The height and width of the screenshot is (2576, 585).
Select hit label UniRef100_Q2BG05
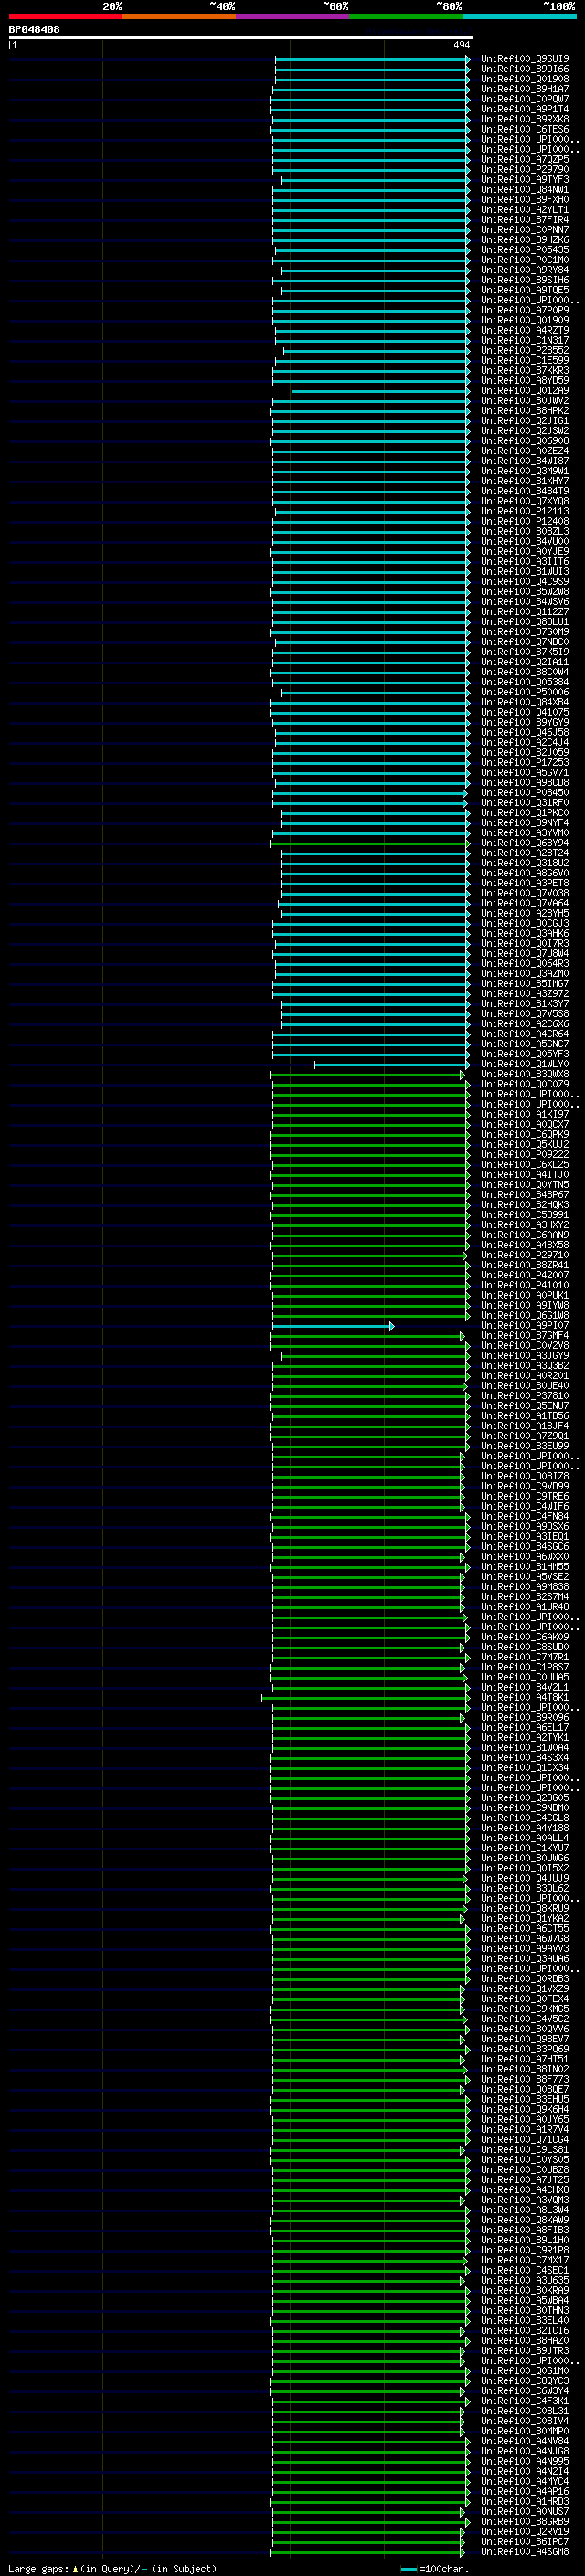point(525,1799)
